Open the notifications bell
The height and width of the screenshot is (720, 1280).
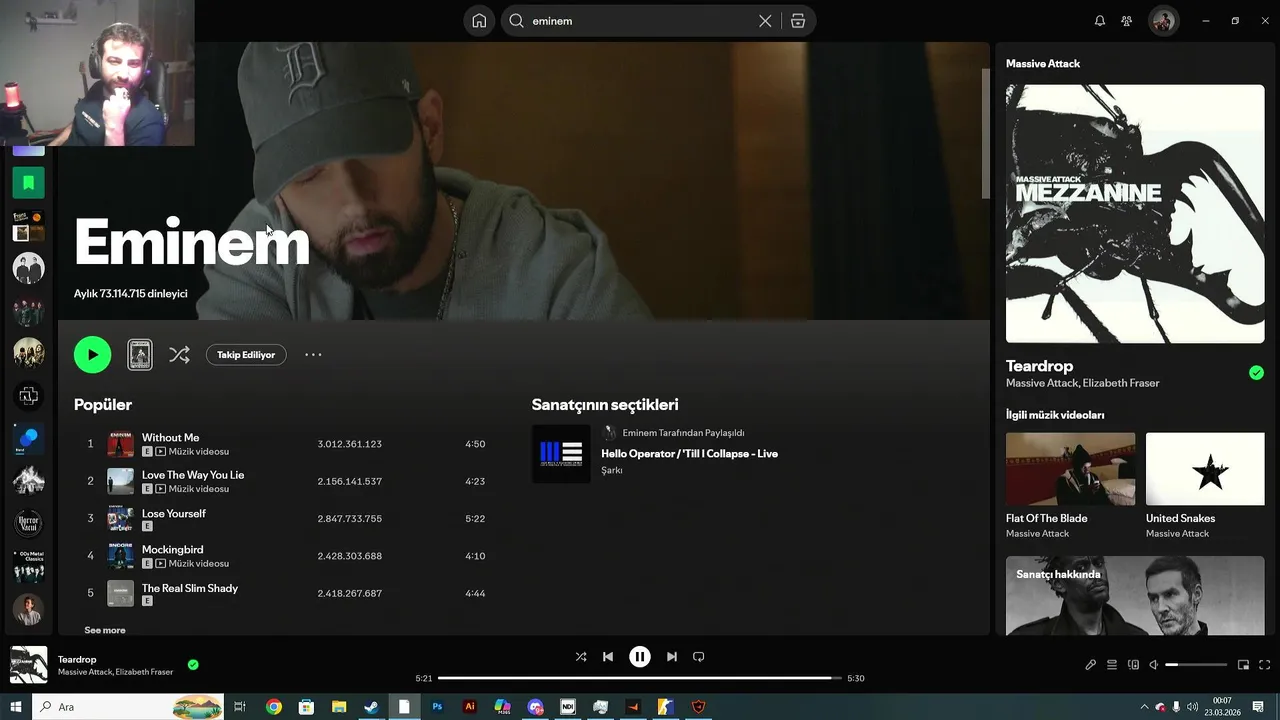tap(1100, 21)
